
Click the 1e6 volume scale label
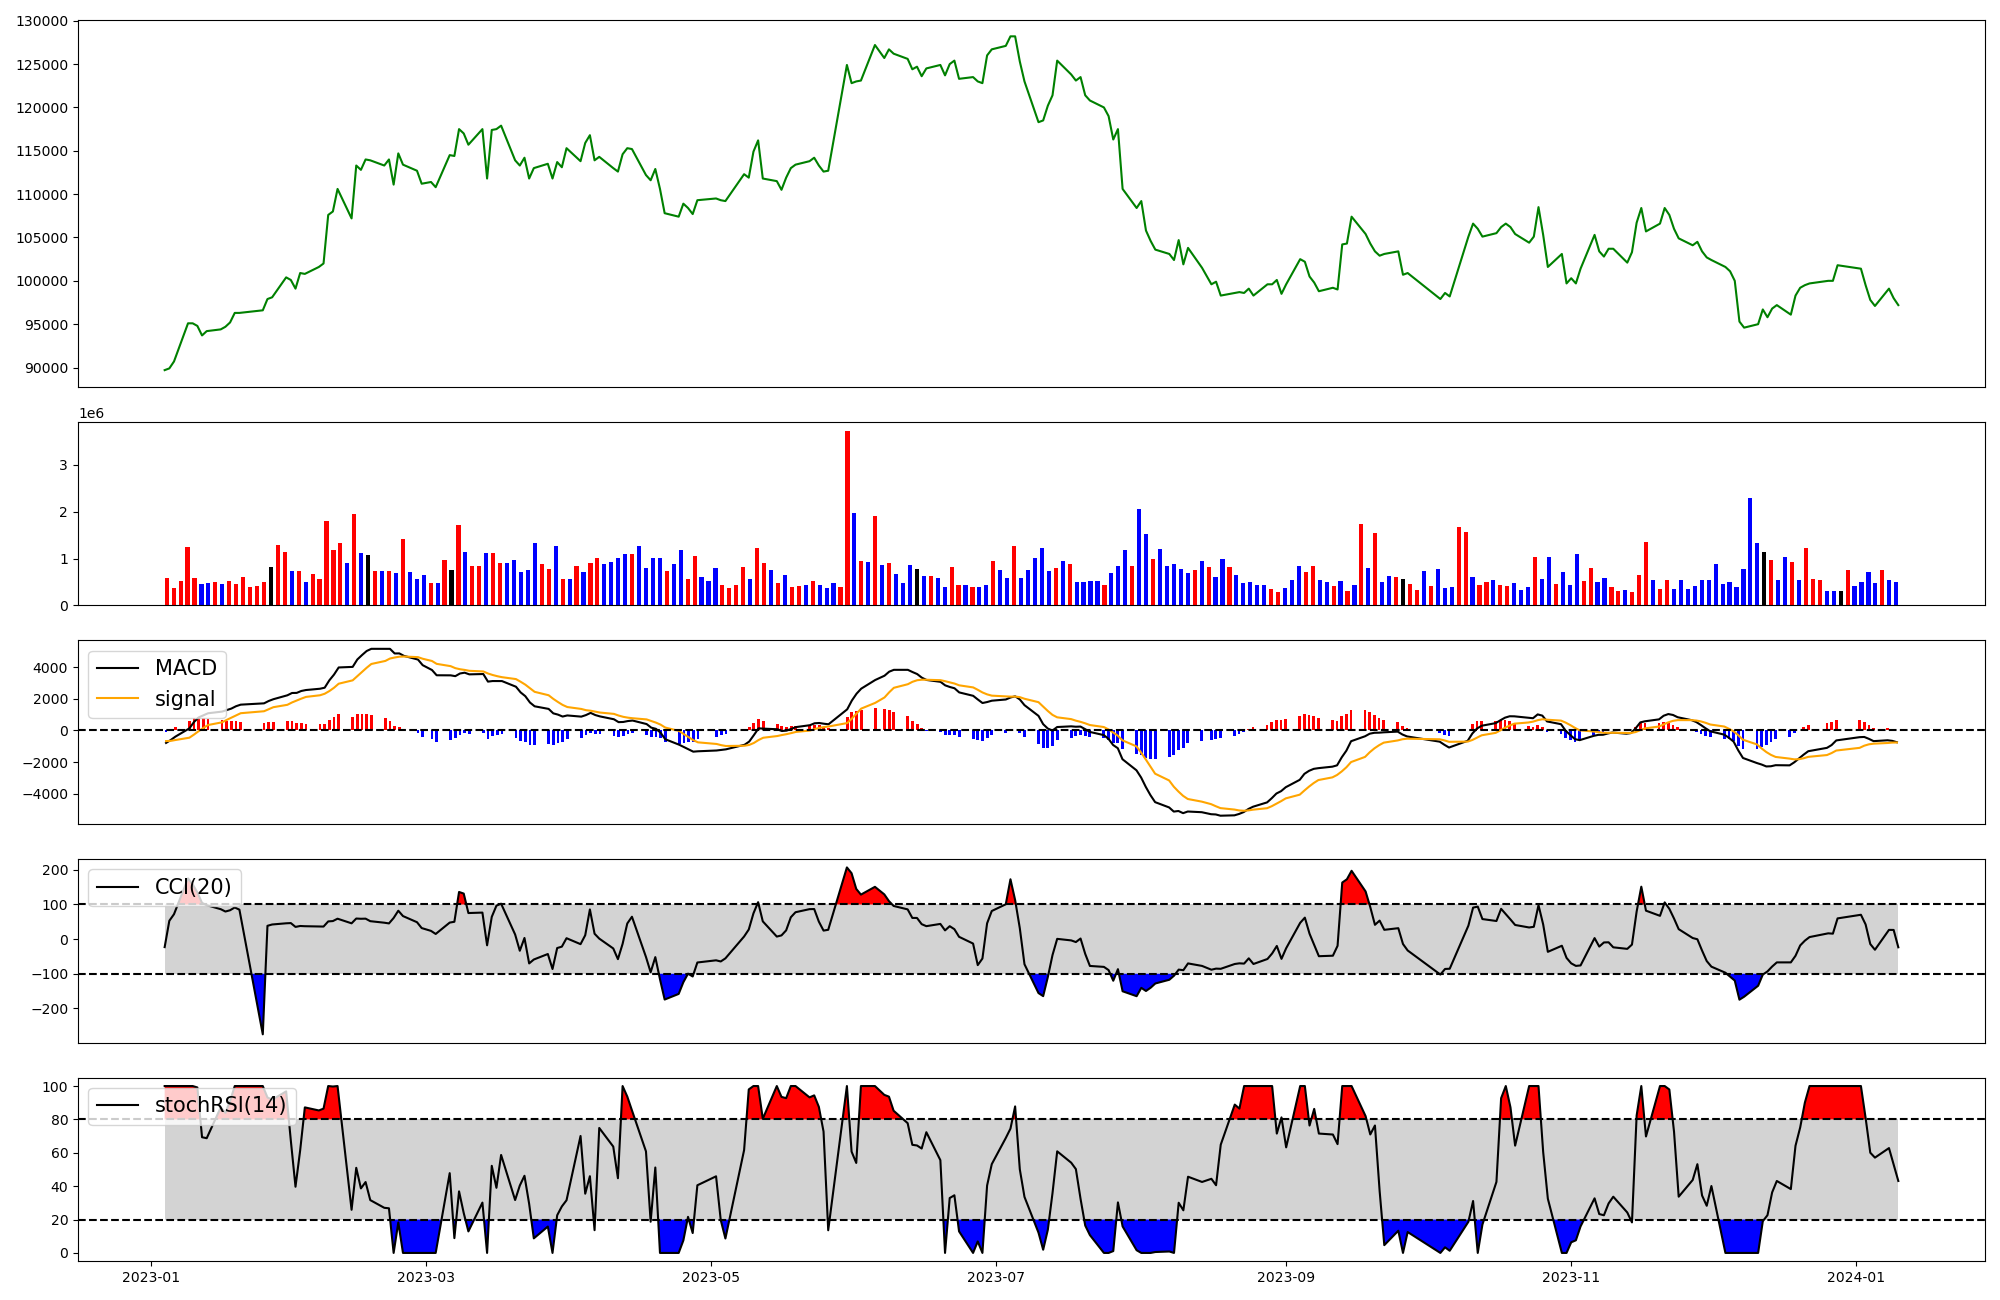pos(91,413)
